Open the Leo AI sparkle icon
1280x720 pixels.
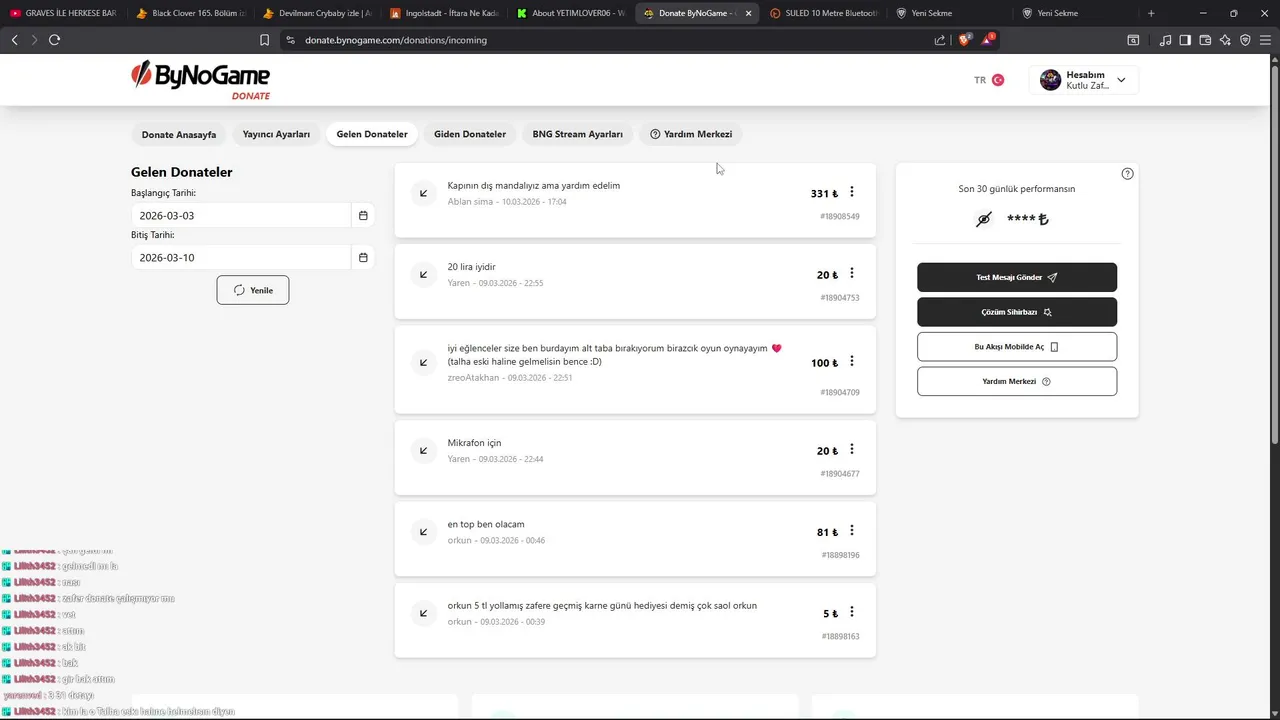1225,40
